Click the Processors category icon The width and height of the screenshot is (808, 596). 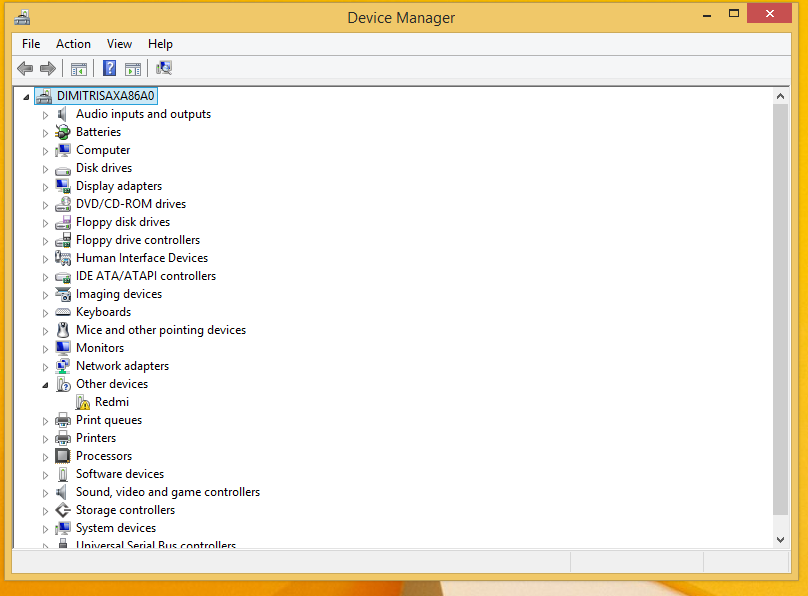coord(63,456)
